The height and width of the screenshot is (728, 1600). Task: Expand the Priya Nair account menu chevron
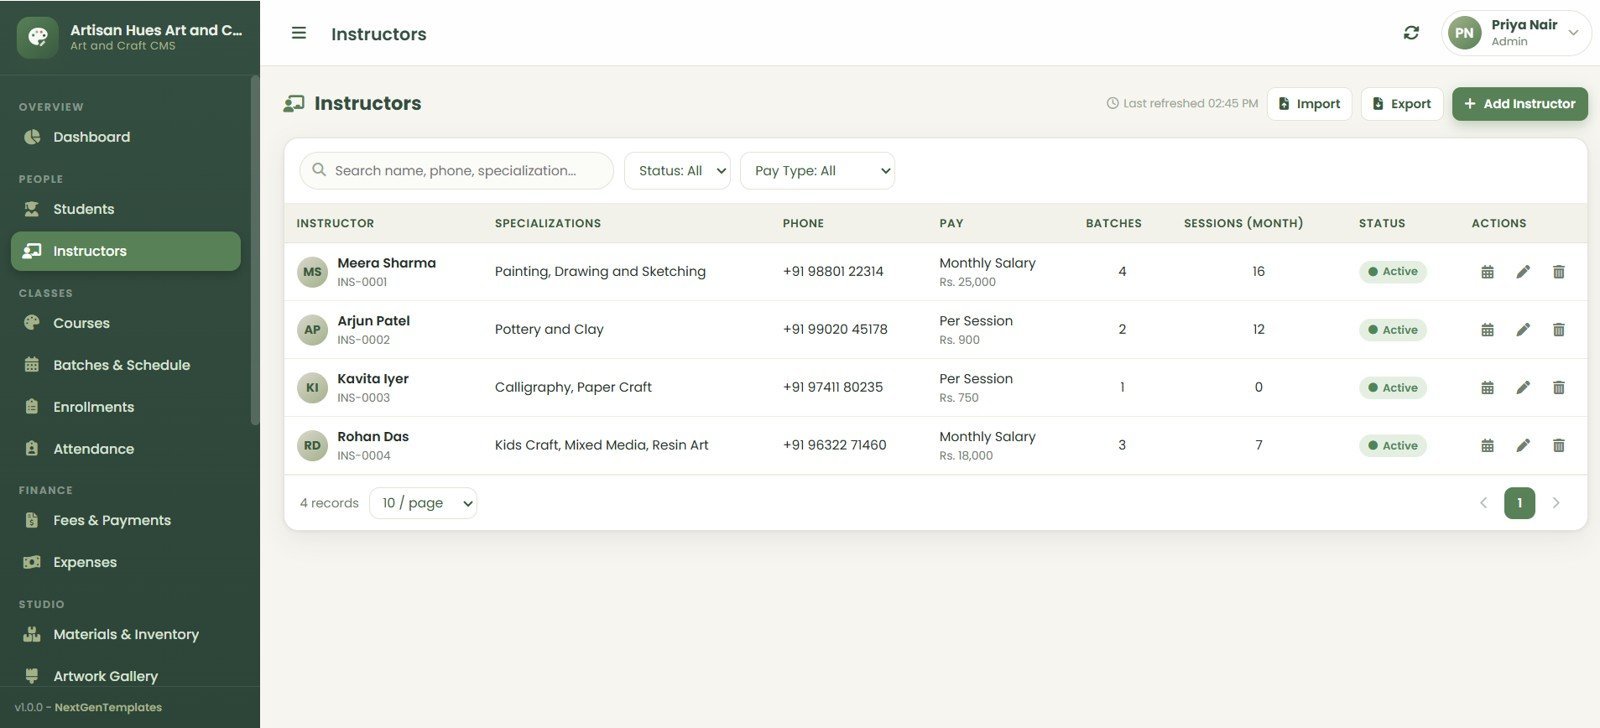1573,33
